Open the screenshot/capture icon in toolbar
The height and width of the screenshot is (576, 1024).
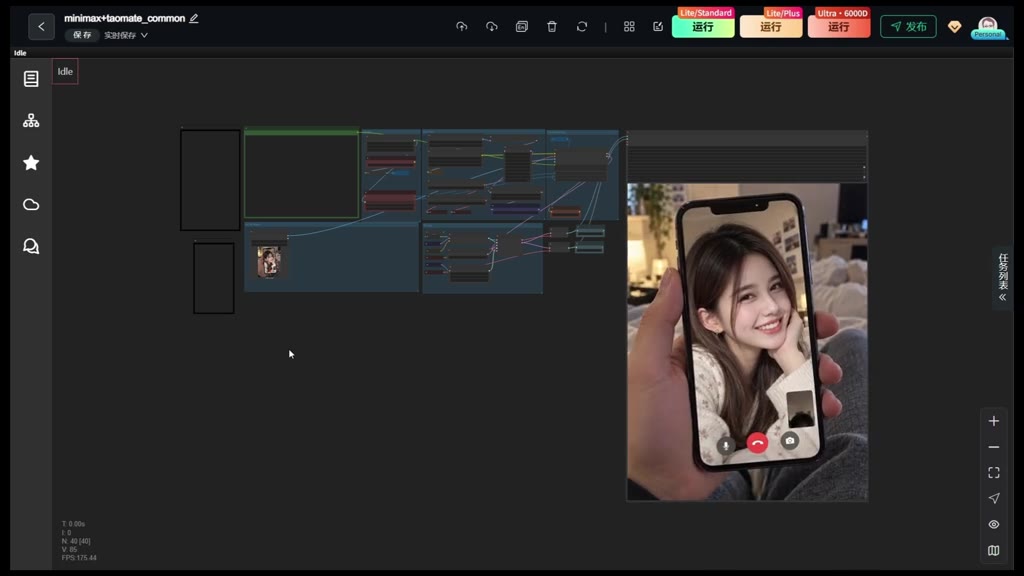tap(522, 27)
